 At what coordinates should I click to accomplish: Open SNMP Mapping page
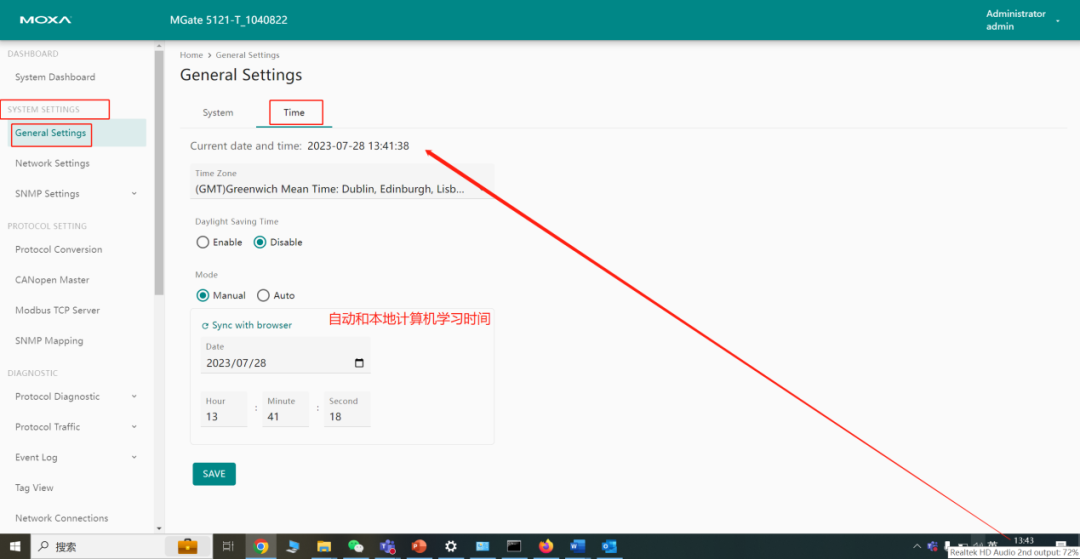(49, 341)
